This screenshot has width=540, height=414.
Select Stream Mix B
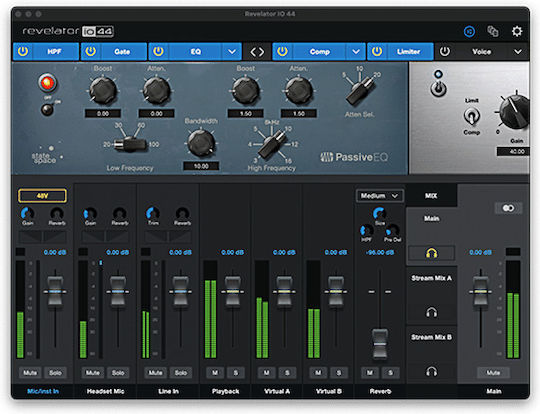click(432, 337)
